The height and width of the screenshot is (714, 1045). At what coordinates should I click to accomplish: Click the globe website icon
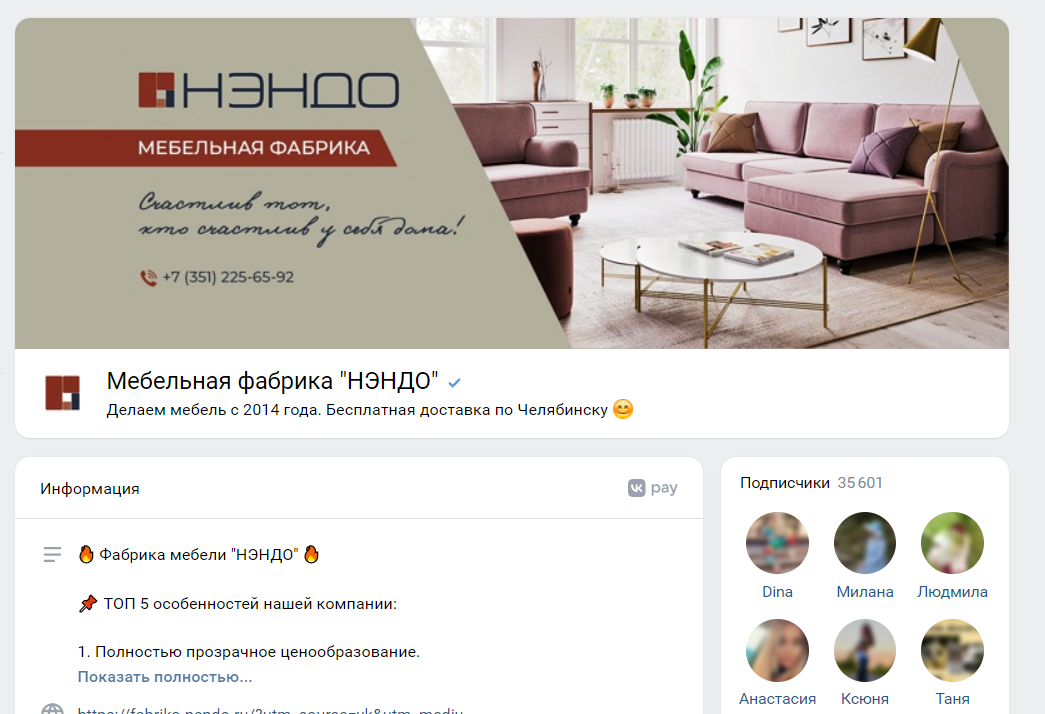[x=52, y=709]
